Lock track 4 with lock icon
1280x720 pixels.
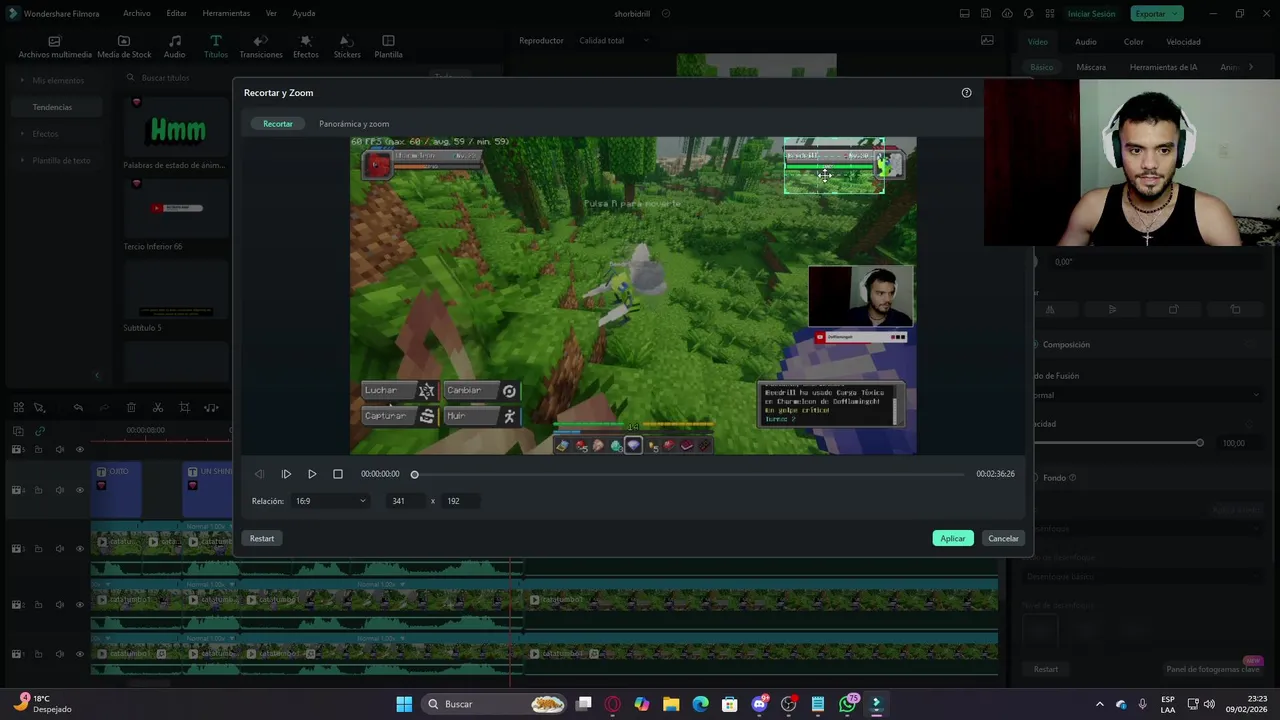[39, 490]
